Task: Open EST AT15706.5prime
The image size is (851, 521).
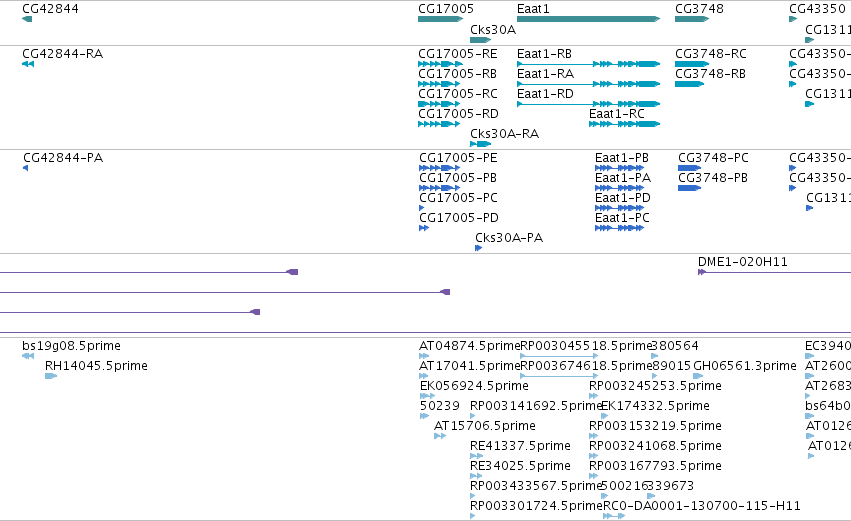Action: pyautogui.click(x=440, y=436)
